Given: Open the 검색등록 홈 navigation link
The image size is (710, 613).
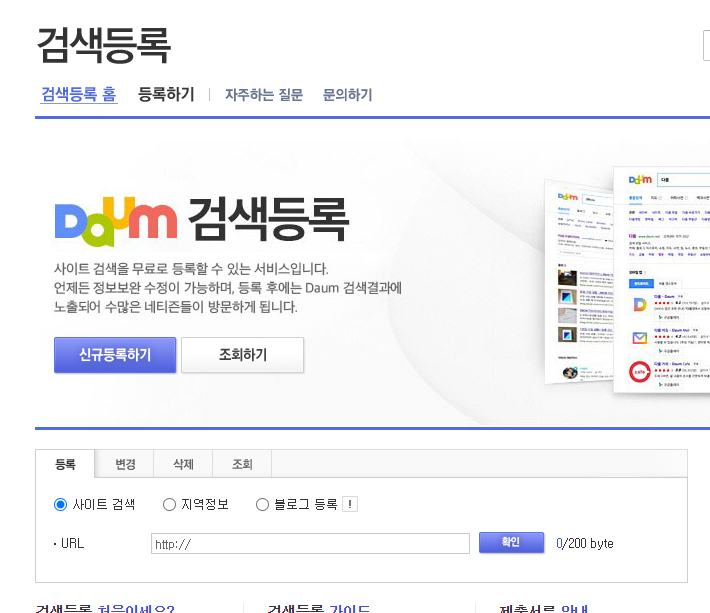Looking at the screenshot, I should click(x=79, y=94).
